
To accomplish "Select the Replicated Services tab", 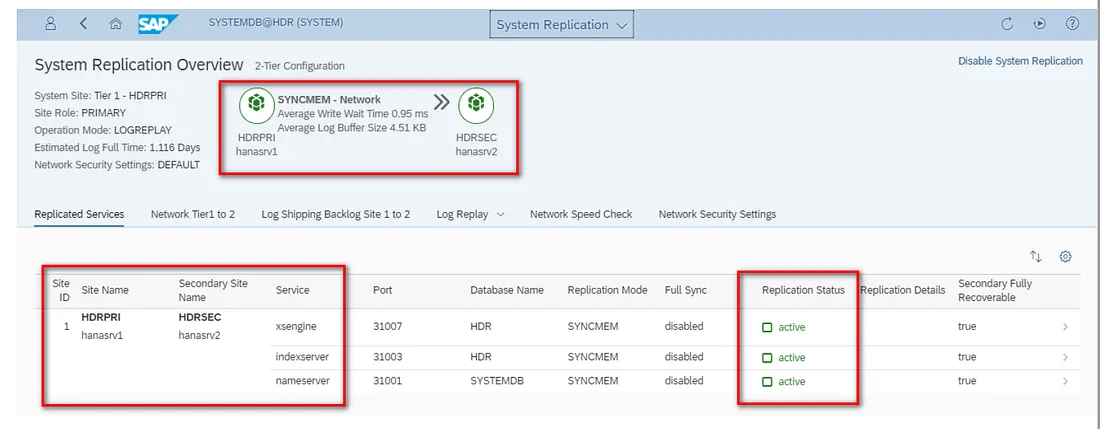I will tap(79, 214).
